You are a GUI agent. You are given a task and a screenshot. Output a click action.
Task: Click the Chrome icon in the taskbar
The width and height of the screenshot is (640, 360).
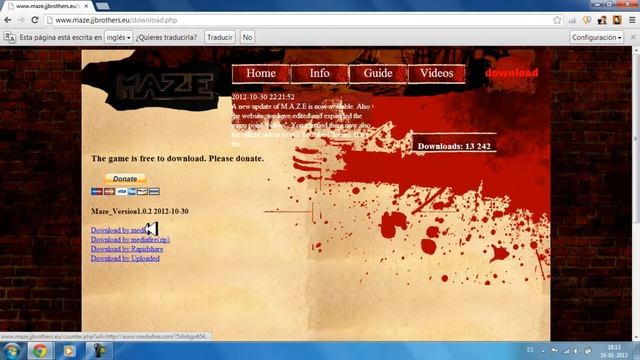[40, 351]
